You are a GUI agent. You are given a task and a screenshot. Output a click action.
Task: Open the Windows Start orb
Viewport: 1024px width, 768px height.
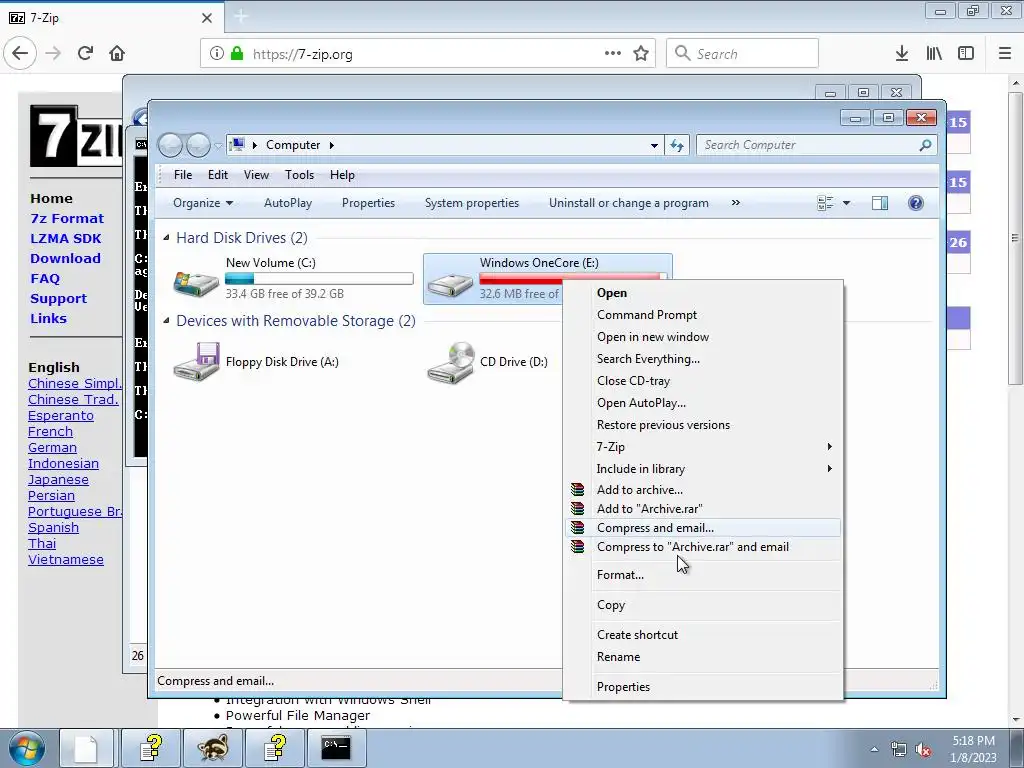26,748
